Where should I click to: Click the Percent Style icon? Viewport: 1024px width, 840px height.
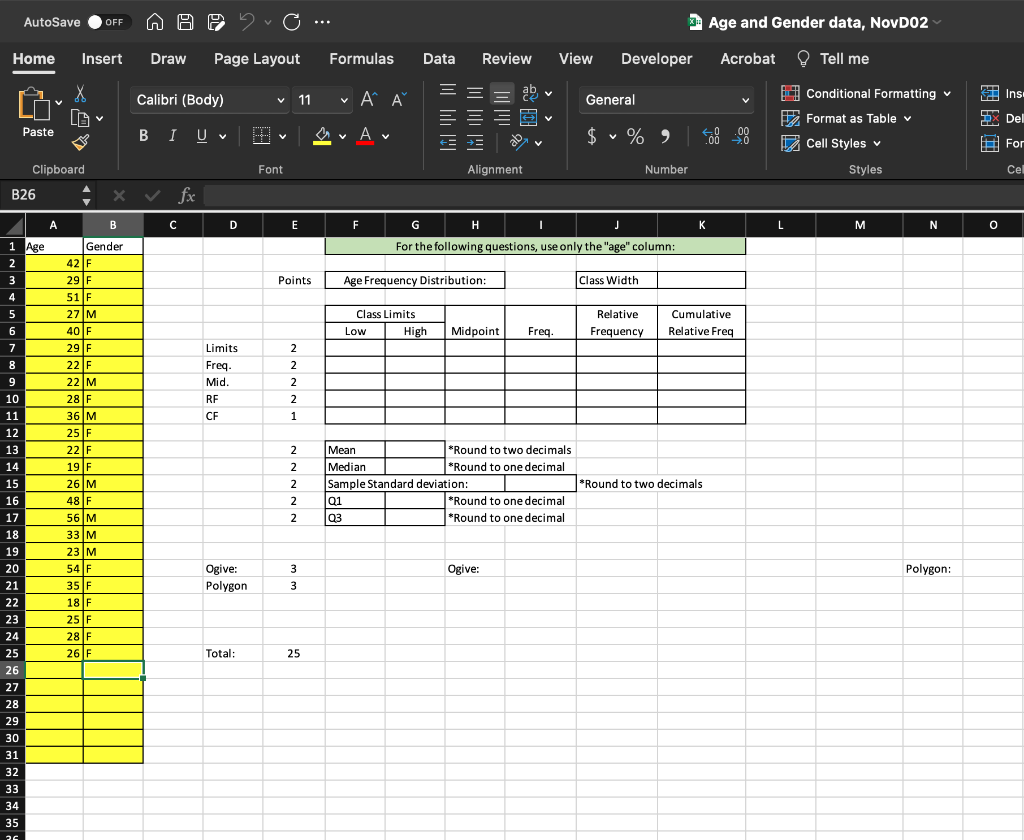633,135
